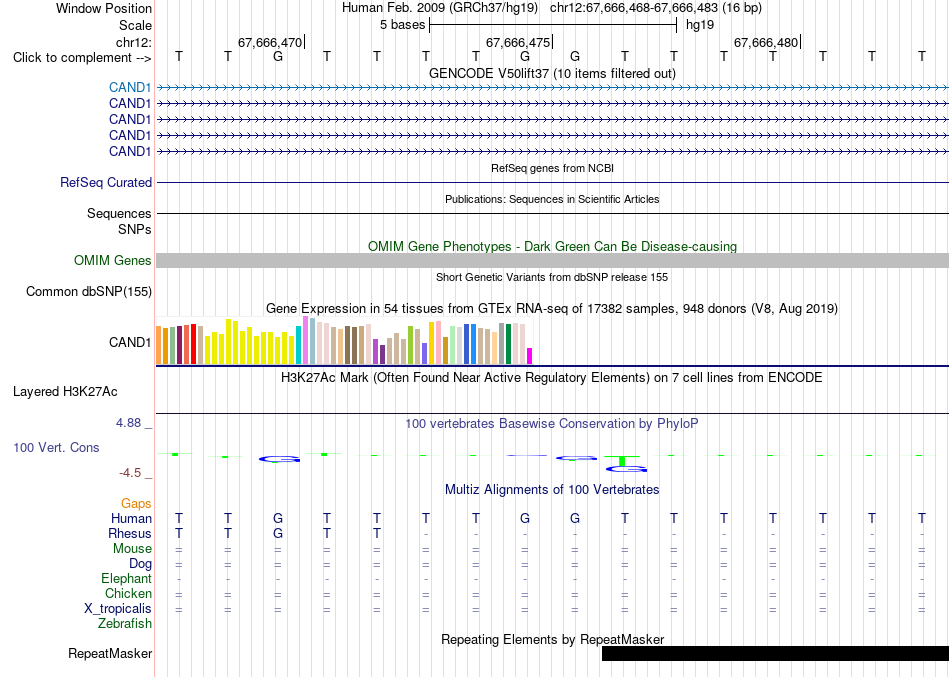Select the Rhesus species row label

click(130, 533)
